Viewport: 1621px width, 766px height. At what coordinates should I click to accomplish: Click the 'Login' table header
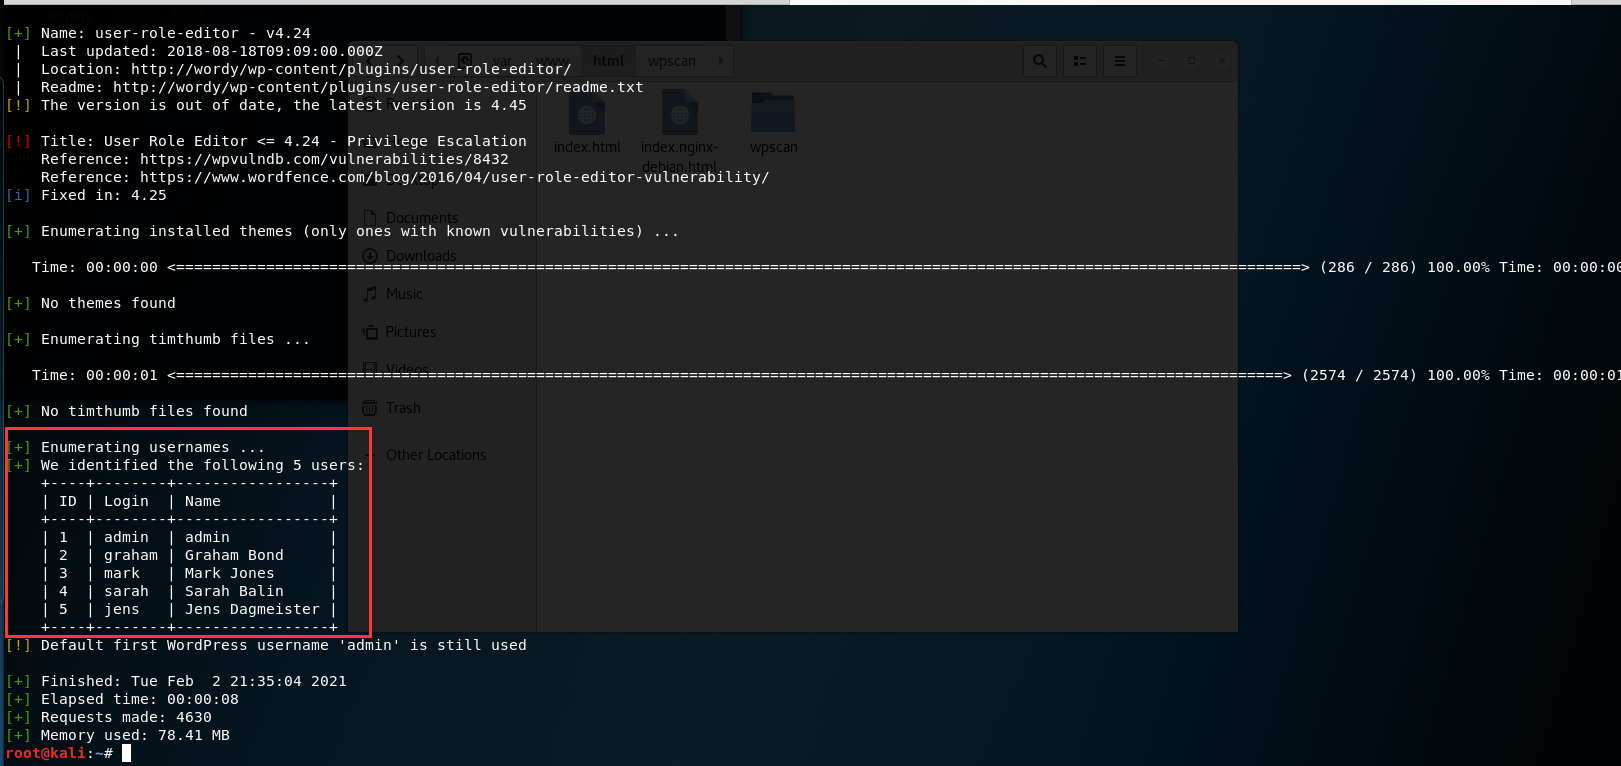point(126,501)
